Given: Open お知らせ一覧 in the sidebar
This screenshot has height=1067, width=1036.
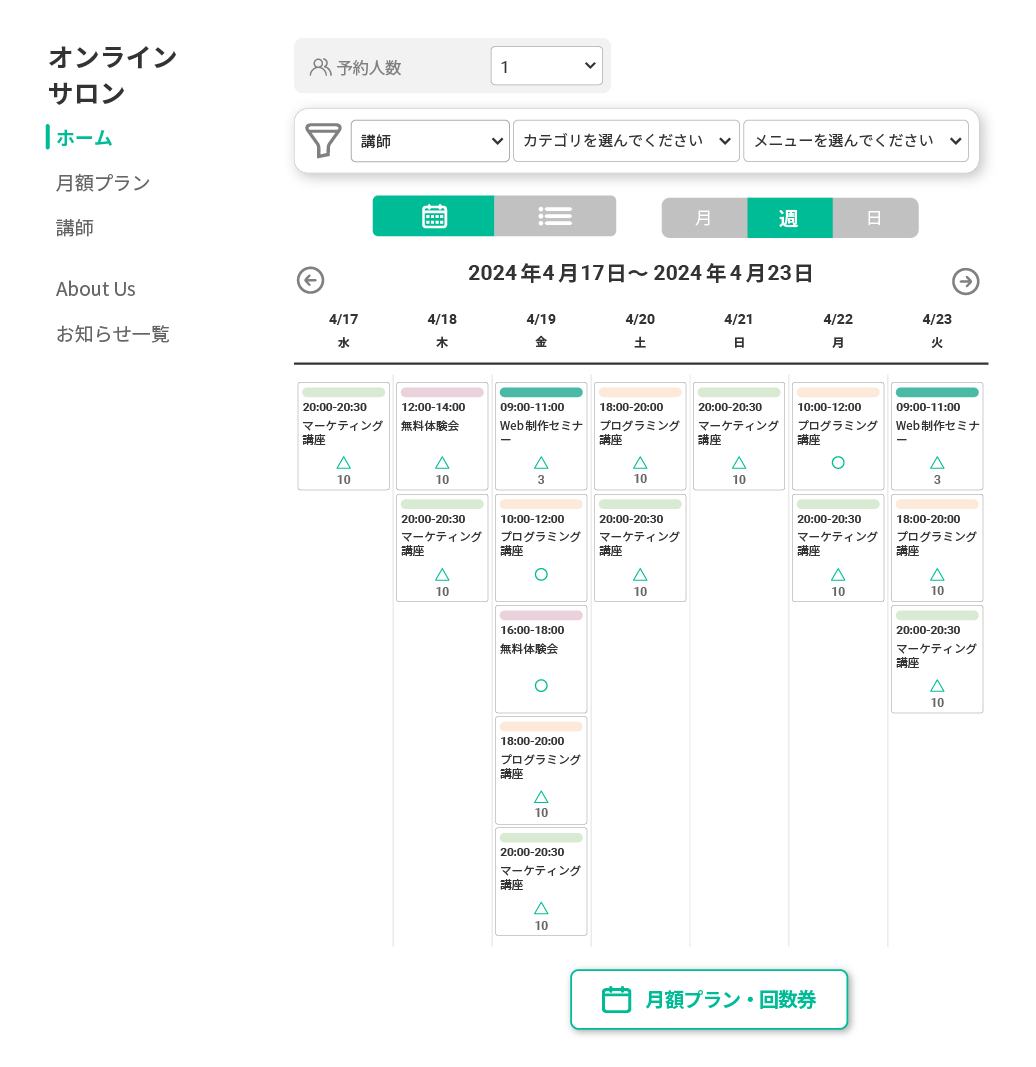Looking at the screenshot, I should click(112, 334).
